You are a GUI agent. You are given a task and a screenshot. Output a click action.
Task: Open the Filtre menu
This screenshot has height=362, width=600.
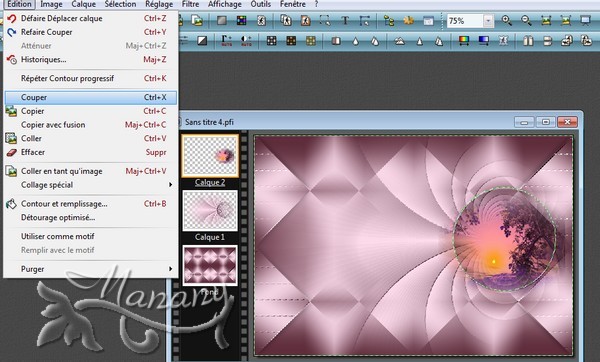point(190,4)
